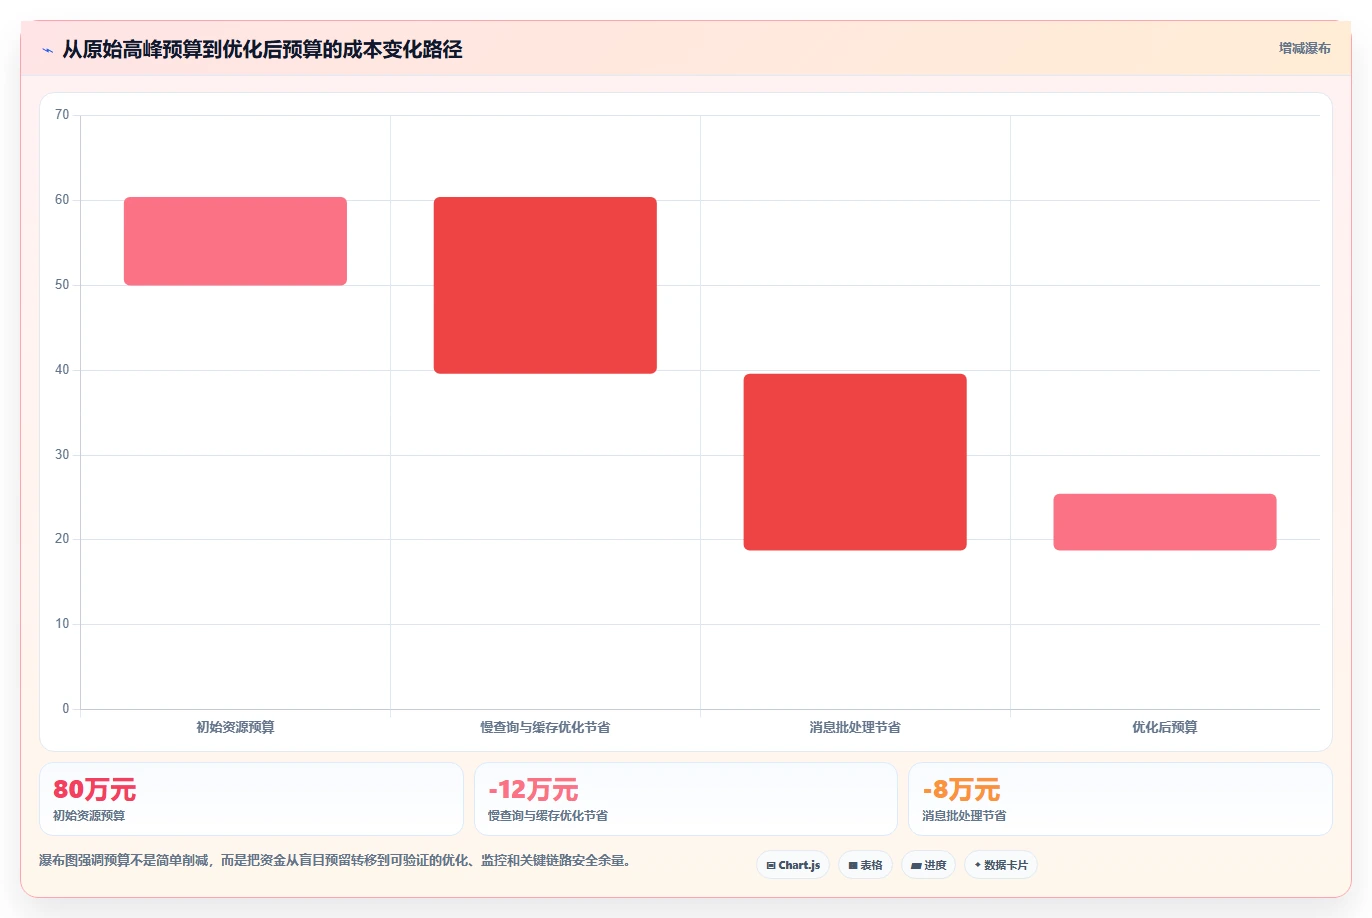Click the y-axis value 60
This screenshot has width=1372, height=918.
point(62,200)
